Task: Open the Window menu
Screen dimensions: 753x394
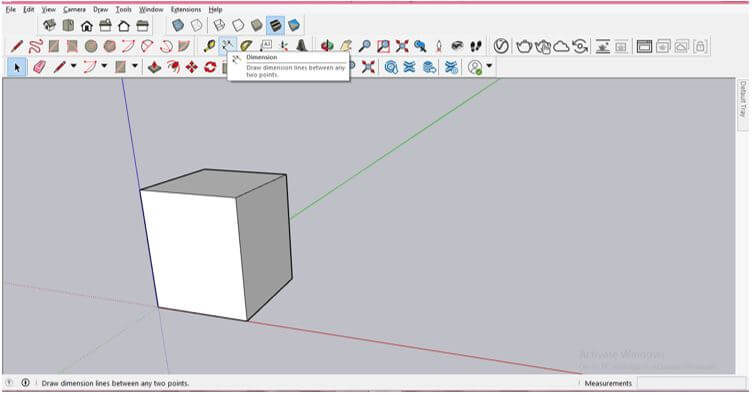Action: point(151,9)
